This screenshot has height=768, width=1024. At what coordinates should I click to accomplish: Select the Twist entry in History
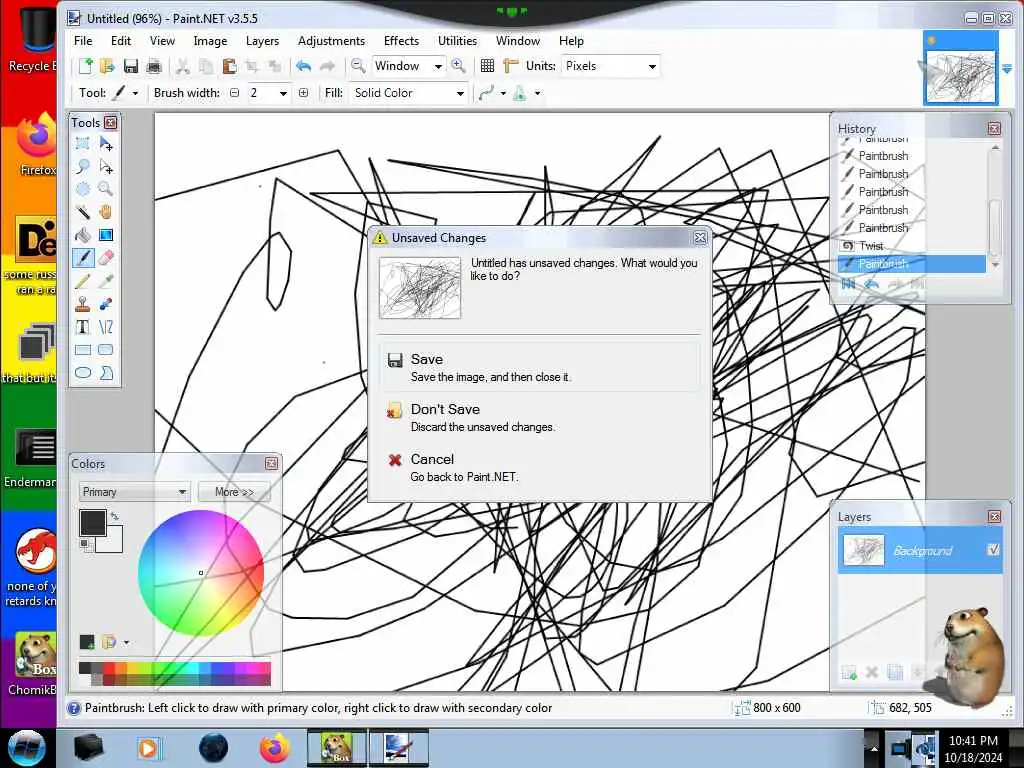pos(912,246)
